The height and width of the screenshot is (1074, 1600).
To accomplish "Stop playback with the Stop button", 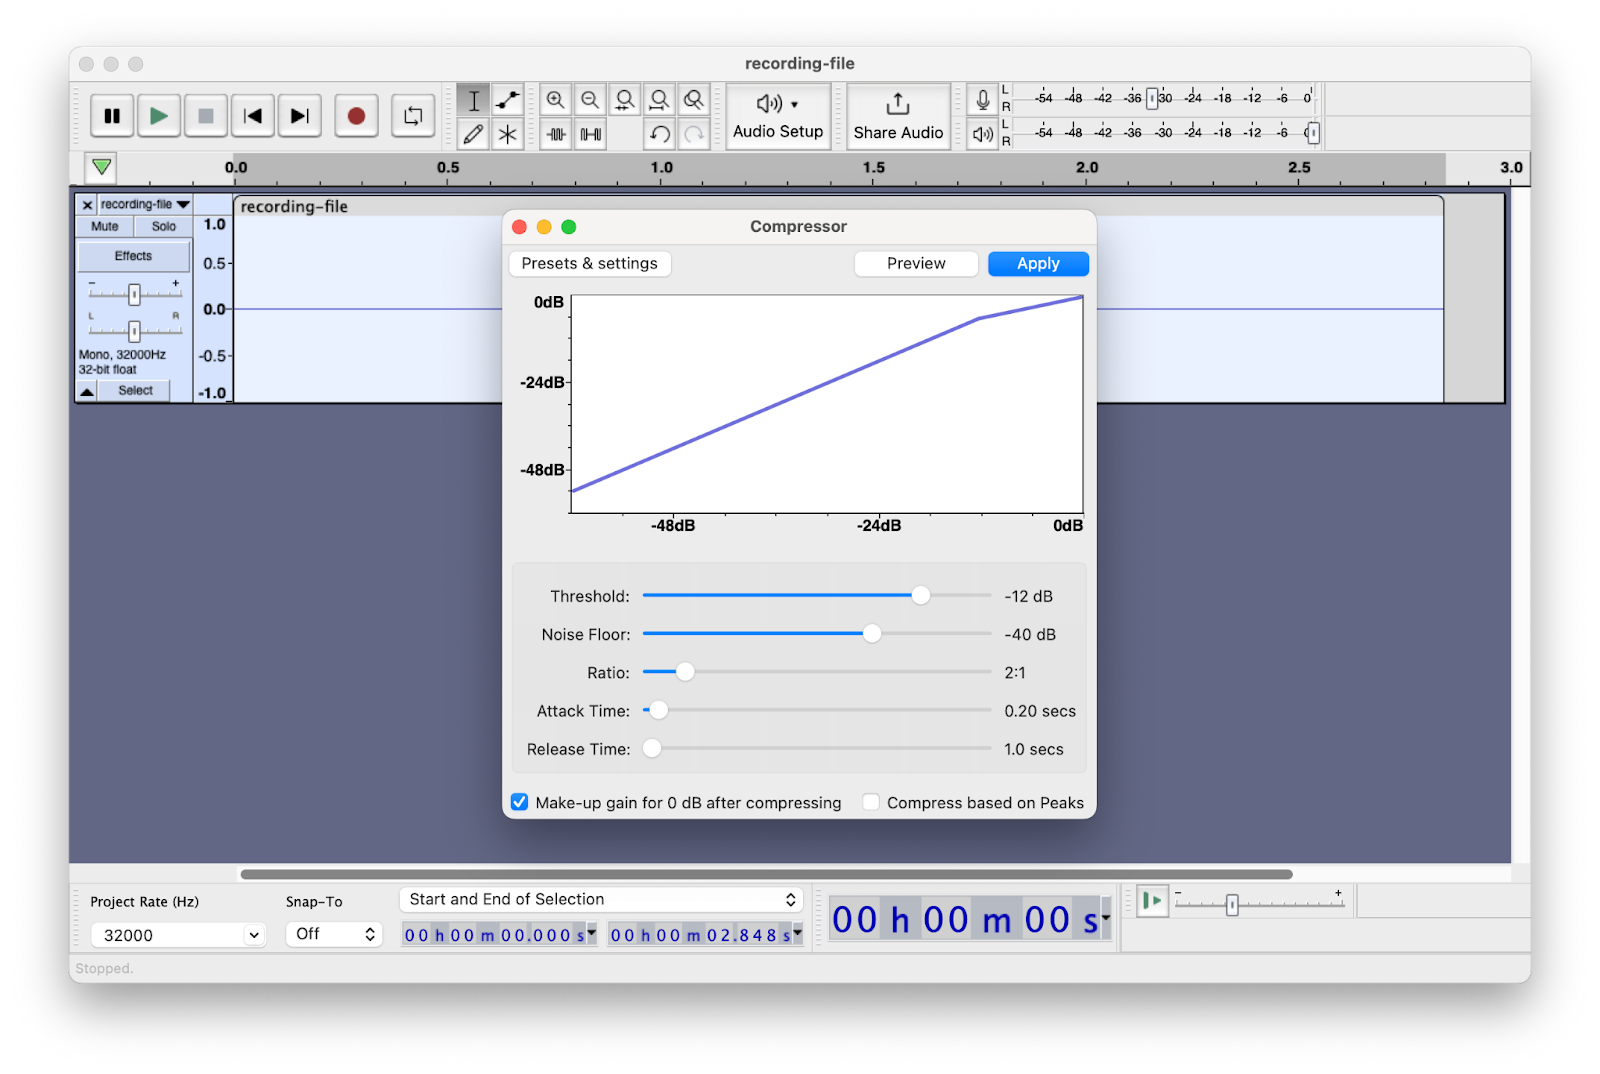I will pyautogui.click(x=205, y=116).
